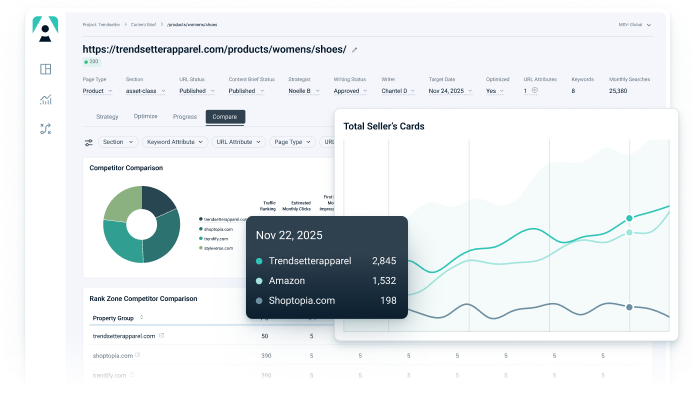Viewport: 692px width, 404px height.
Task: Open the analytics chart icon in sidebar
Action: [45, 99]
